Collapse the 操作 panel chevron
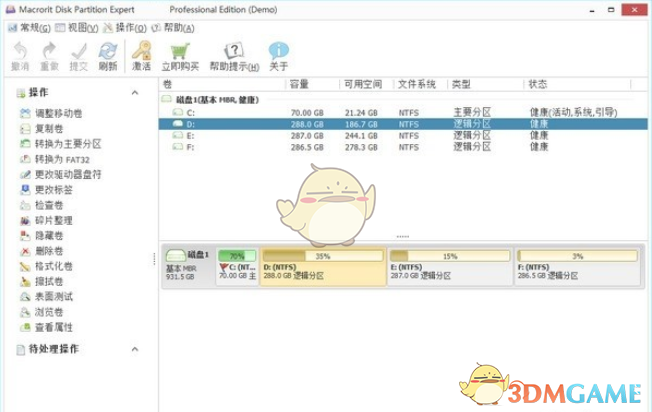 [x=135, y=92]
